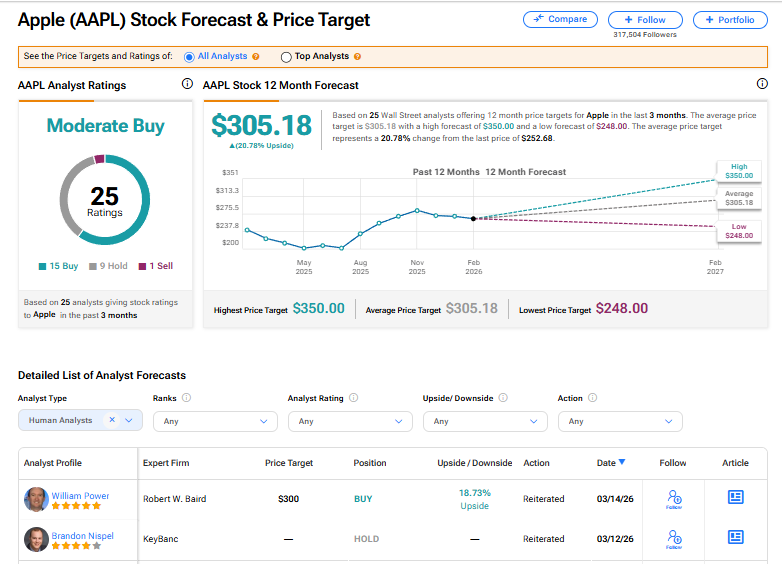The height and width of the screenshot is (564, 782).
Task: Sort the table by Date column
Action: coord(611,463)
